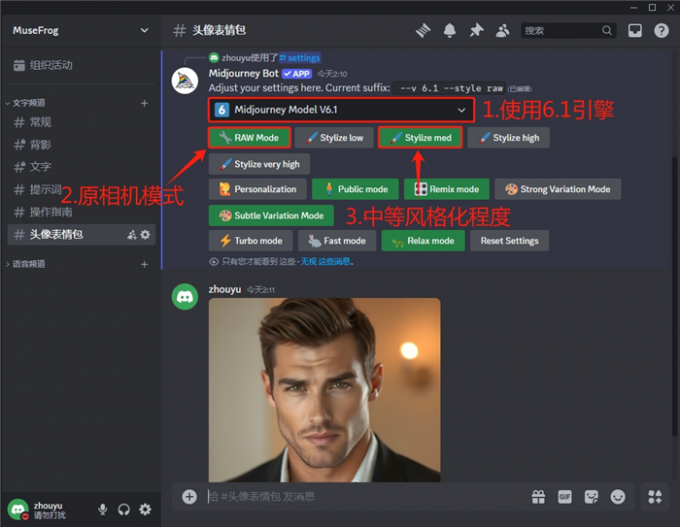The height and width of the screenshot is (527, 680).
Task: Click the settings command link
Action: (x=300, y=58)
